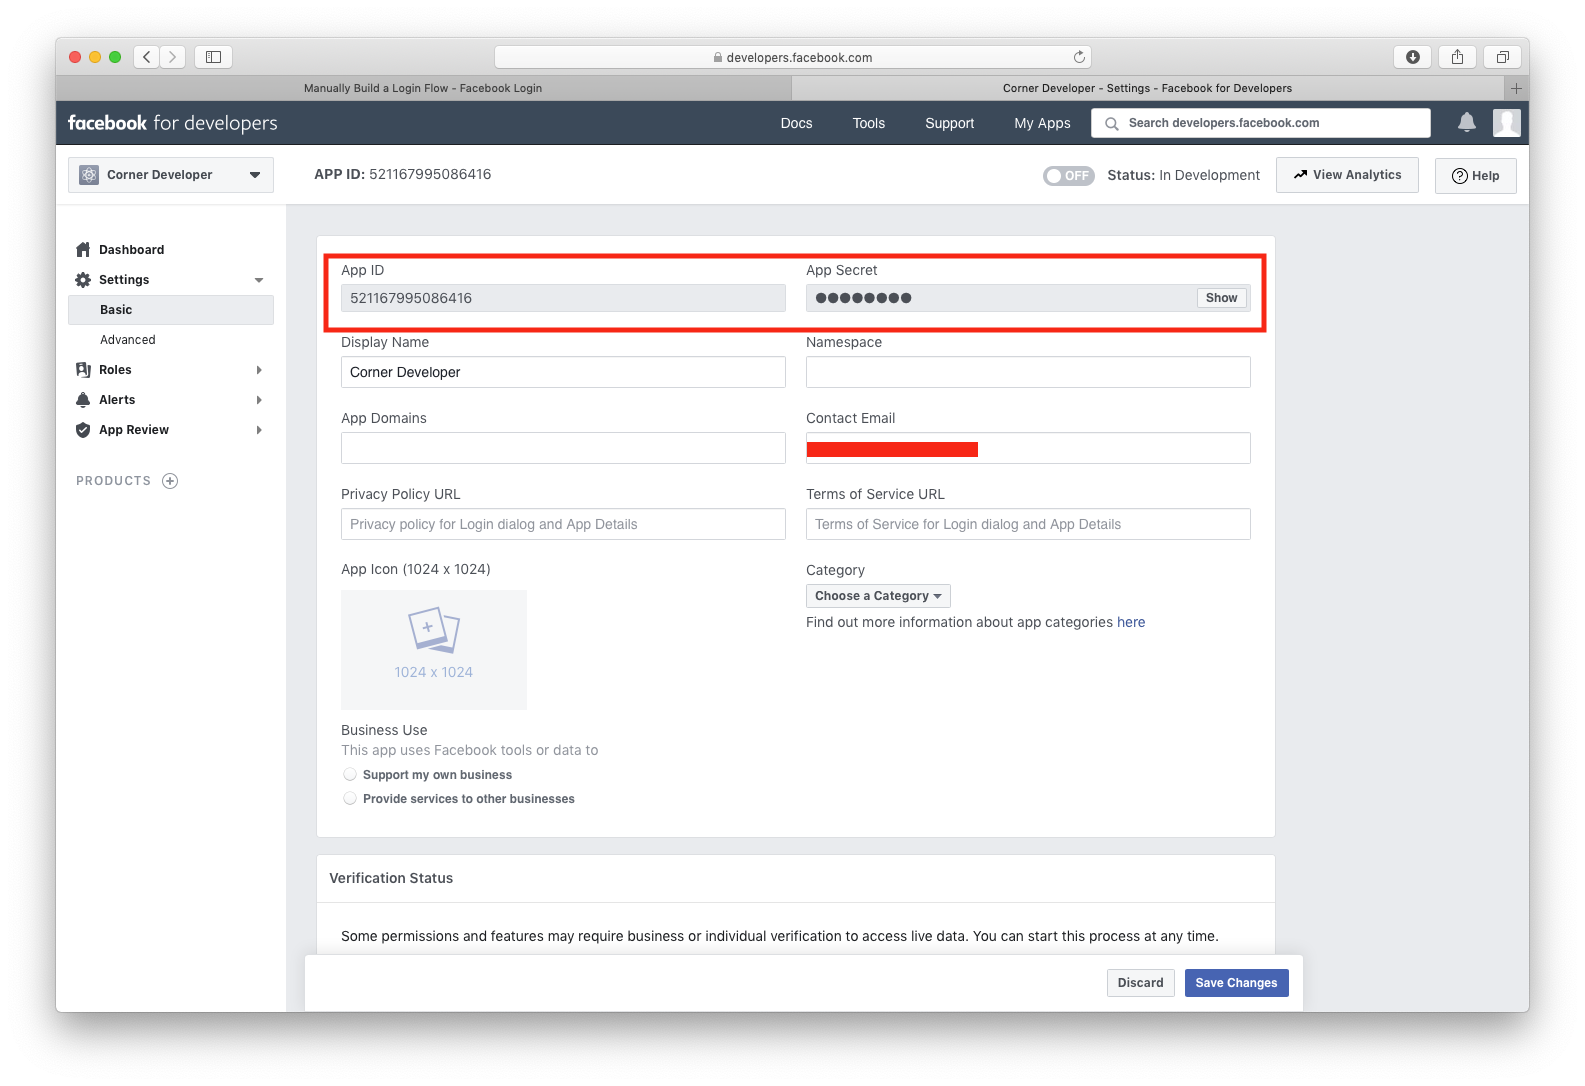Click the App Domains input field
This screenshot has height=1086, width=1585.
coord(563,448)
